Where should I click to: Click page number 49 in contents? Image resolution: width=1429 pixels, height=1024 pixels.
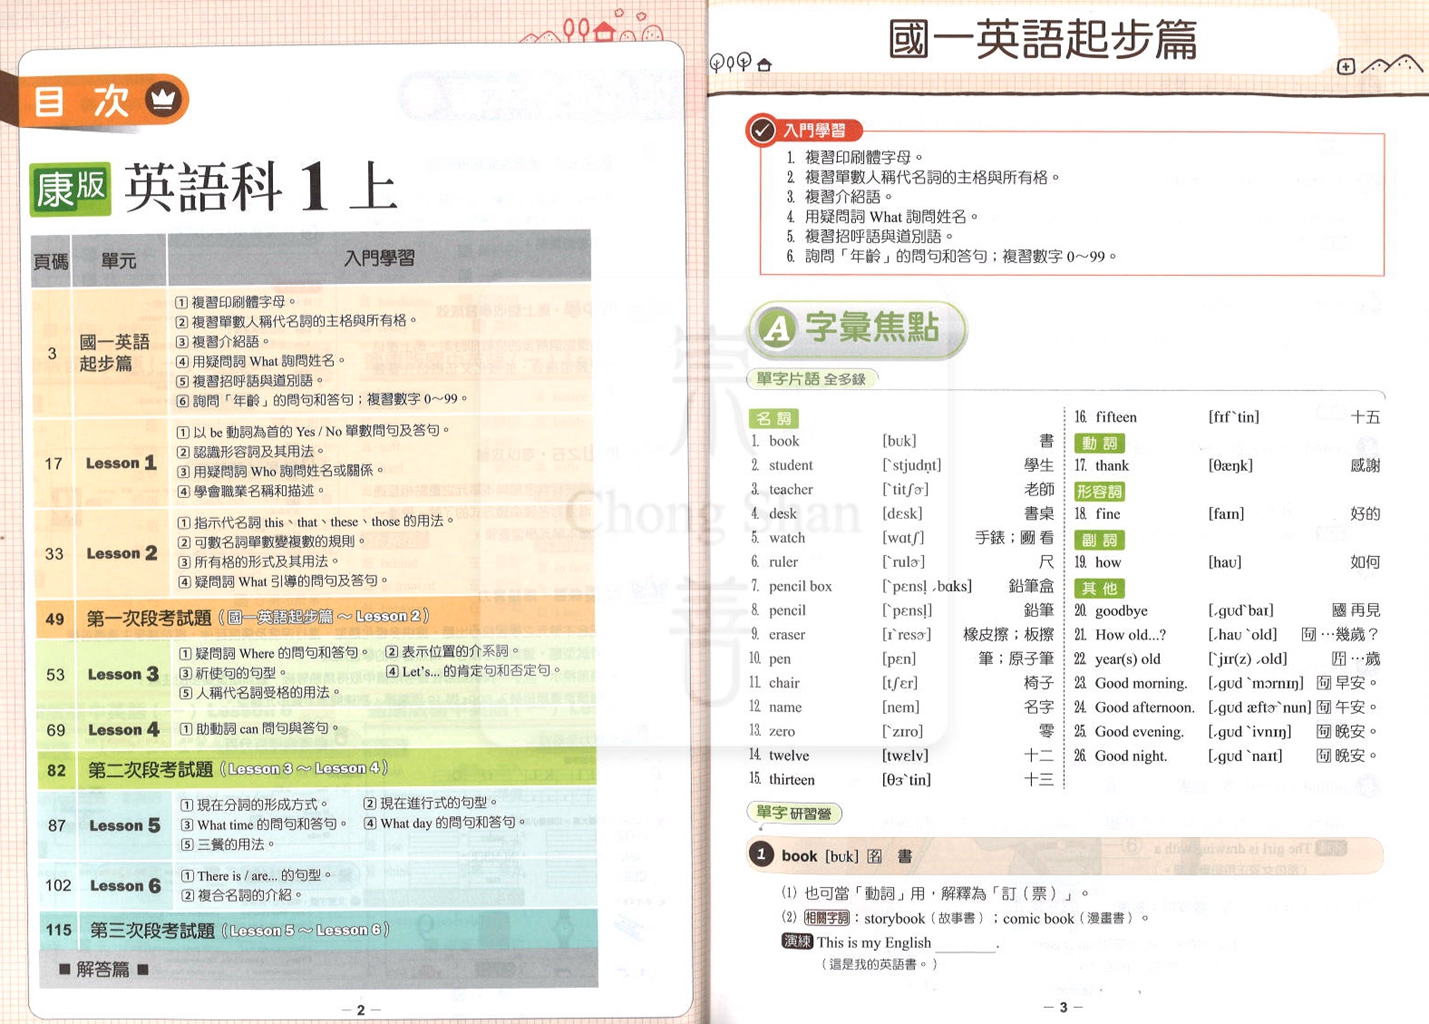pyautogui.click(x=55, y=619)
